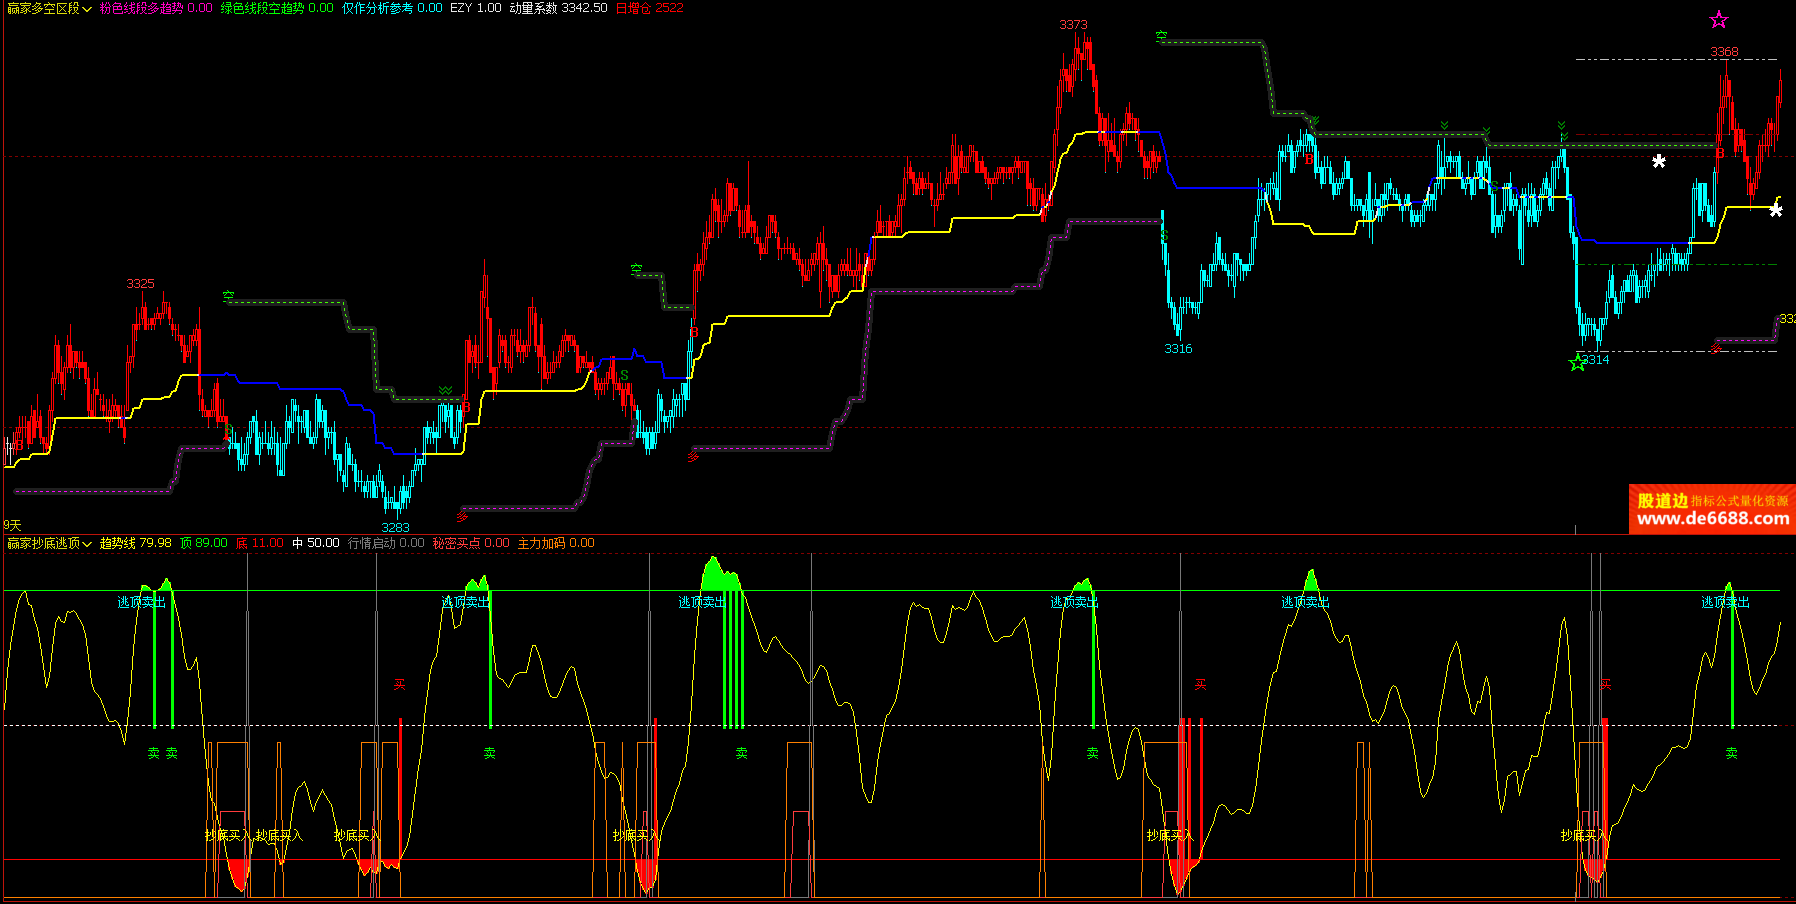This screenshot has height=904, width=1796.
Task: Click the green 空 marker left of 3373 peak
Action: 1161,36
